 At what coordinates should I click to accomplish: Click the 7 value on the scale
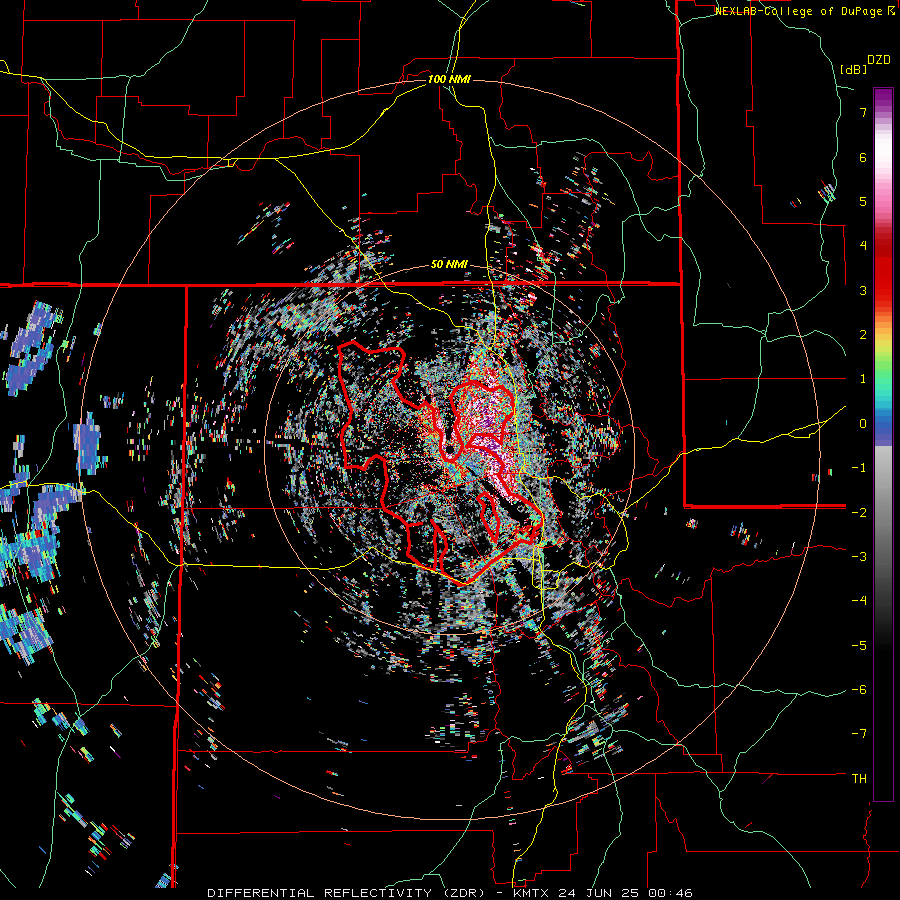click(863, 112)
